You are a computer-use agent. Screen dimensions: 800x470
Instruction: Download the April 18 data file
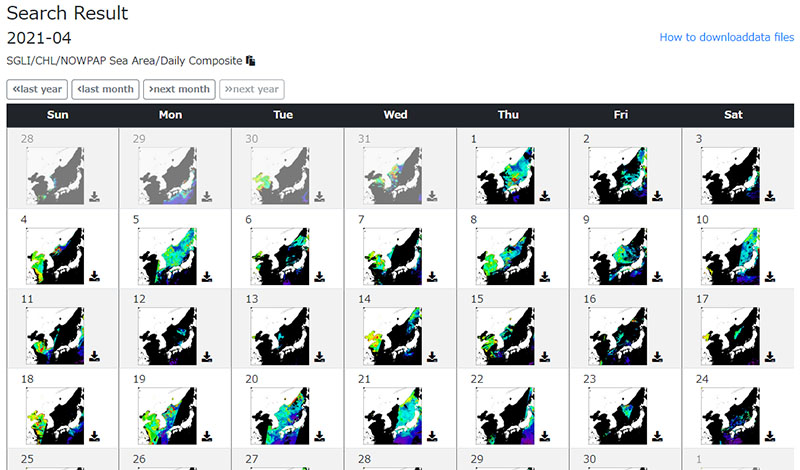(94, 436)
